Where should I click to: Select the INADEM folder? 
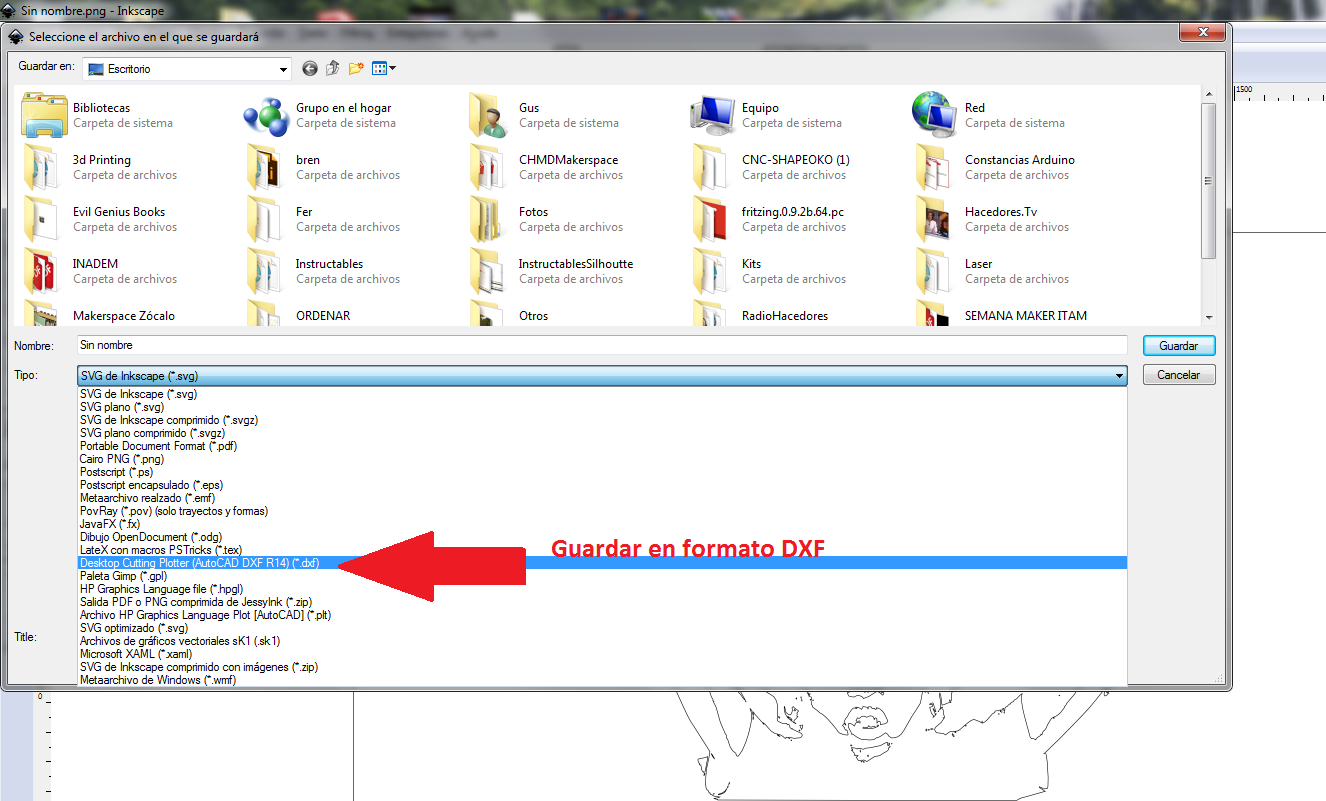point(100,271)
